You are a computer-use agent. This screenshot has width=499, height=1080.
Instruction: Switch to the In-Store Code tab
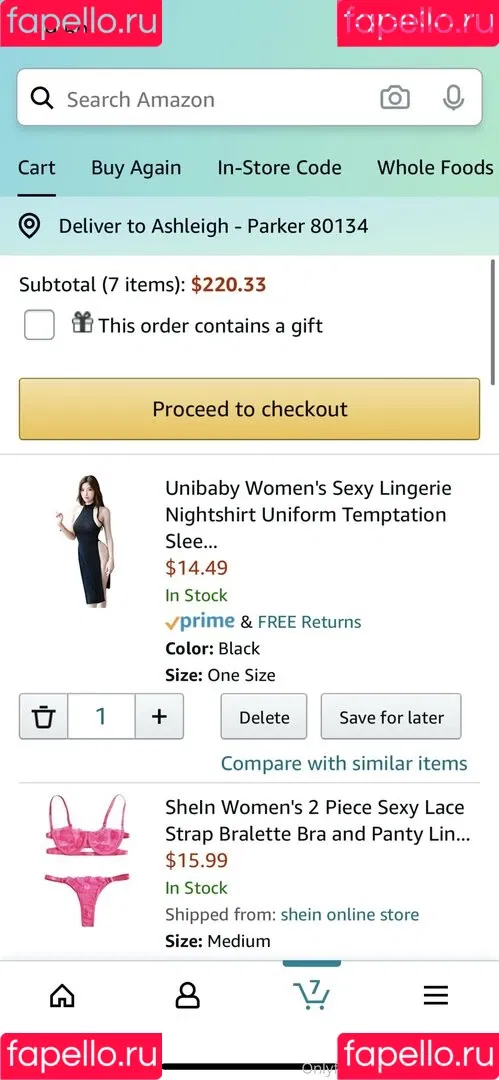(x=279, y=167)
